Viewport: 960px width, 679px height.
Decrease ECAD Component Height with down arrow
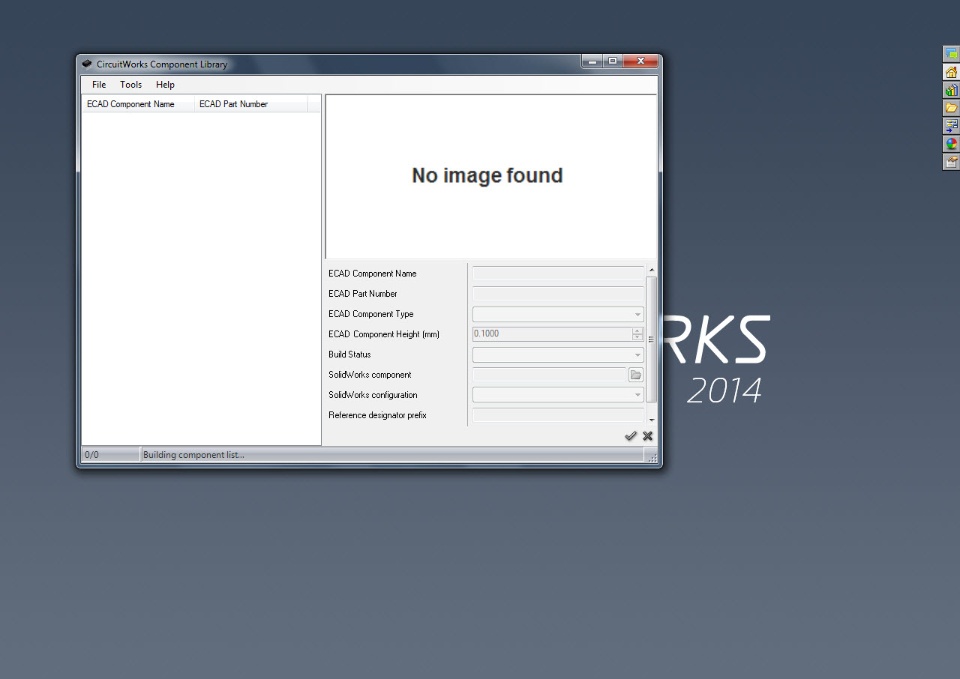pyautogui.click(x=637, y=337)
